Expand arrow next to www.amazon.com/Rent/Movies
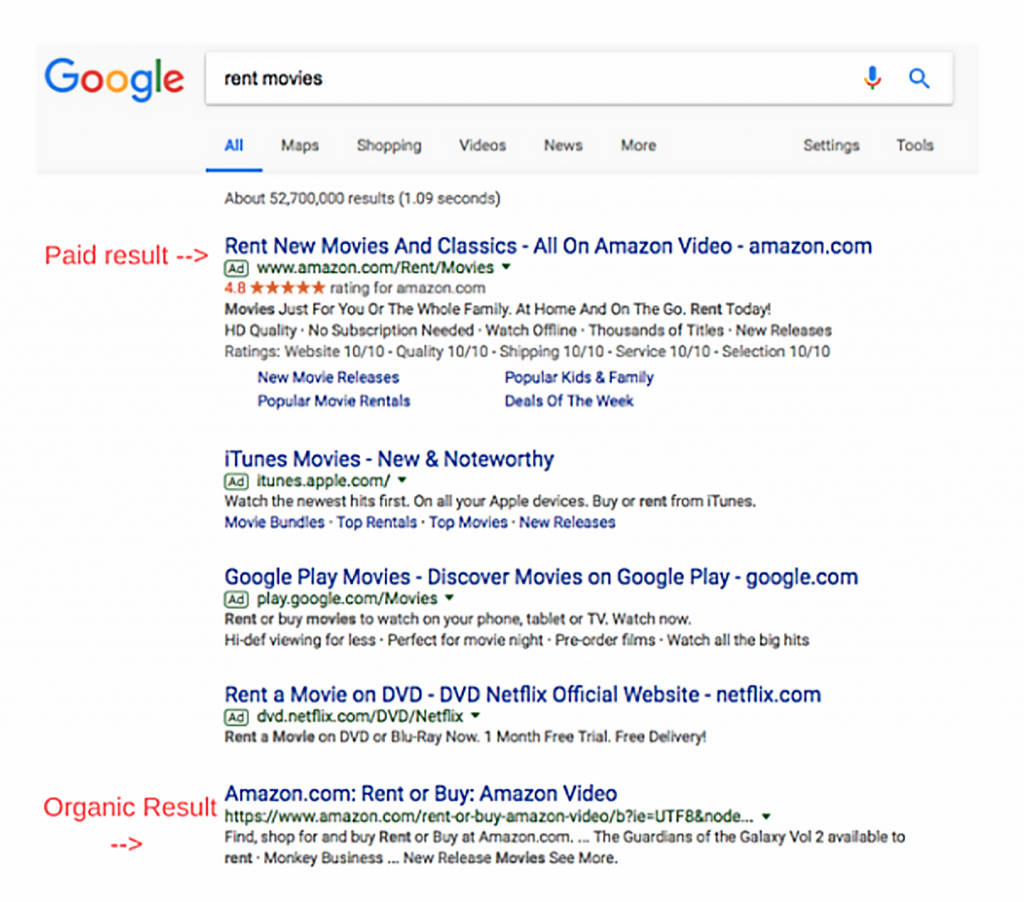The width and height of the screenshot is (1024, 902). (506, 267)
